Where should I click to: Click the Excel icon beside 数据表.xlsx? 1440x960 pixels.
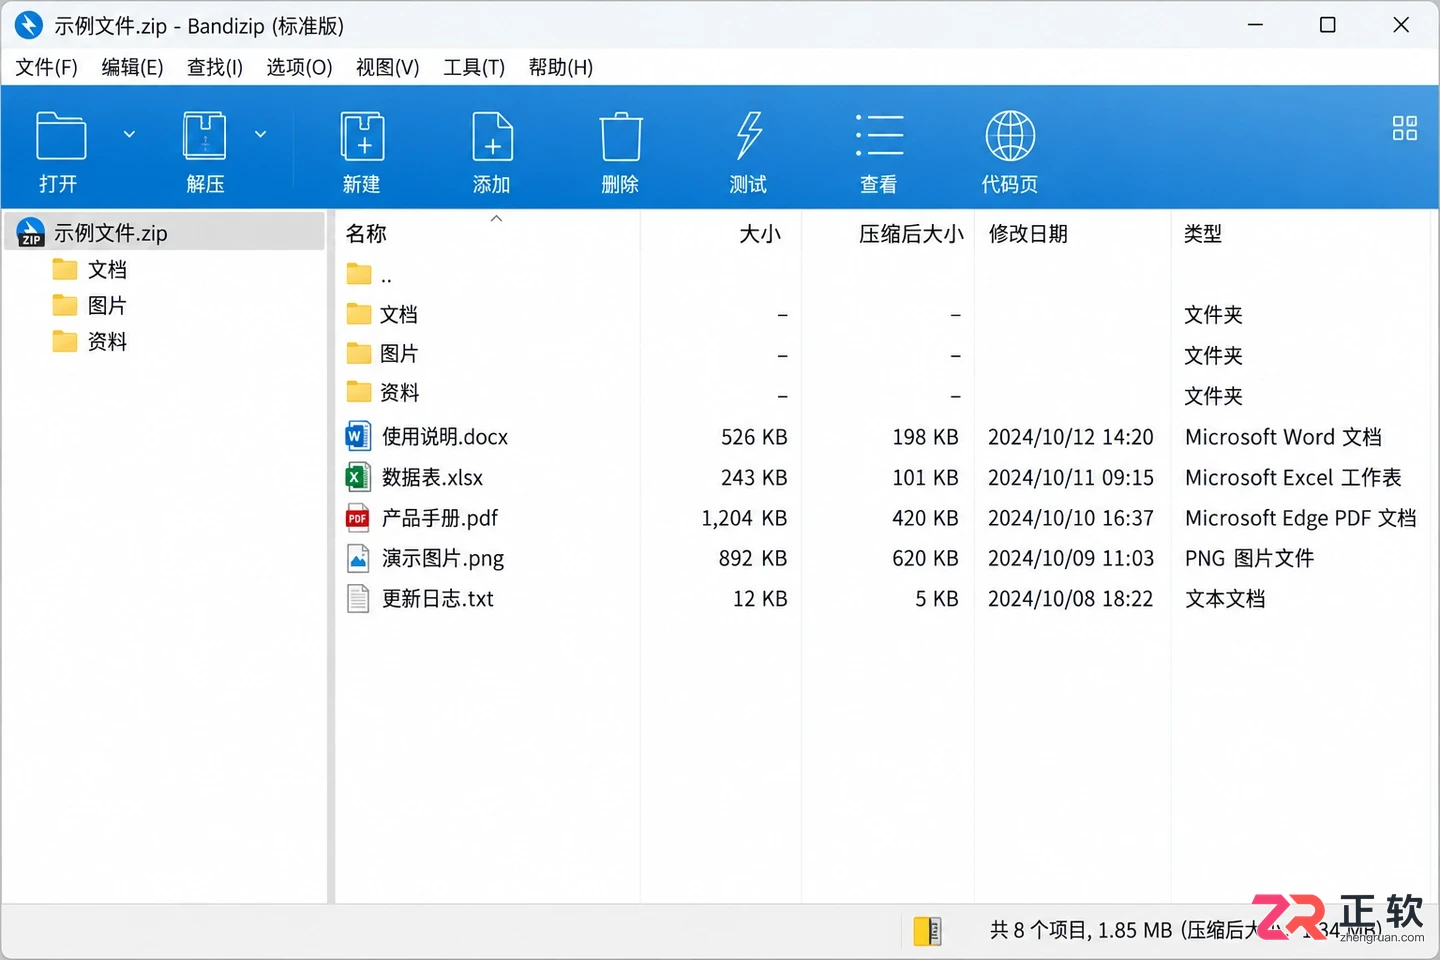pyautogui.click(x=358, y=477)
